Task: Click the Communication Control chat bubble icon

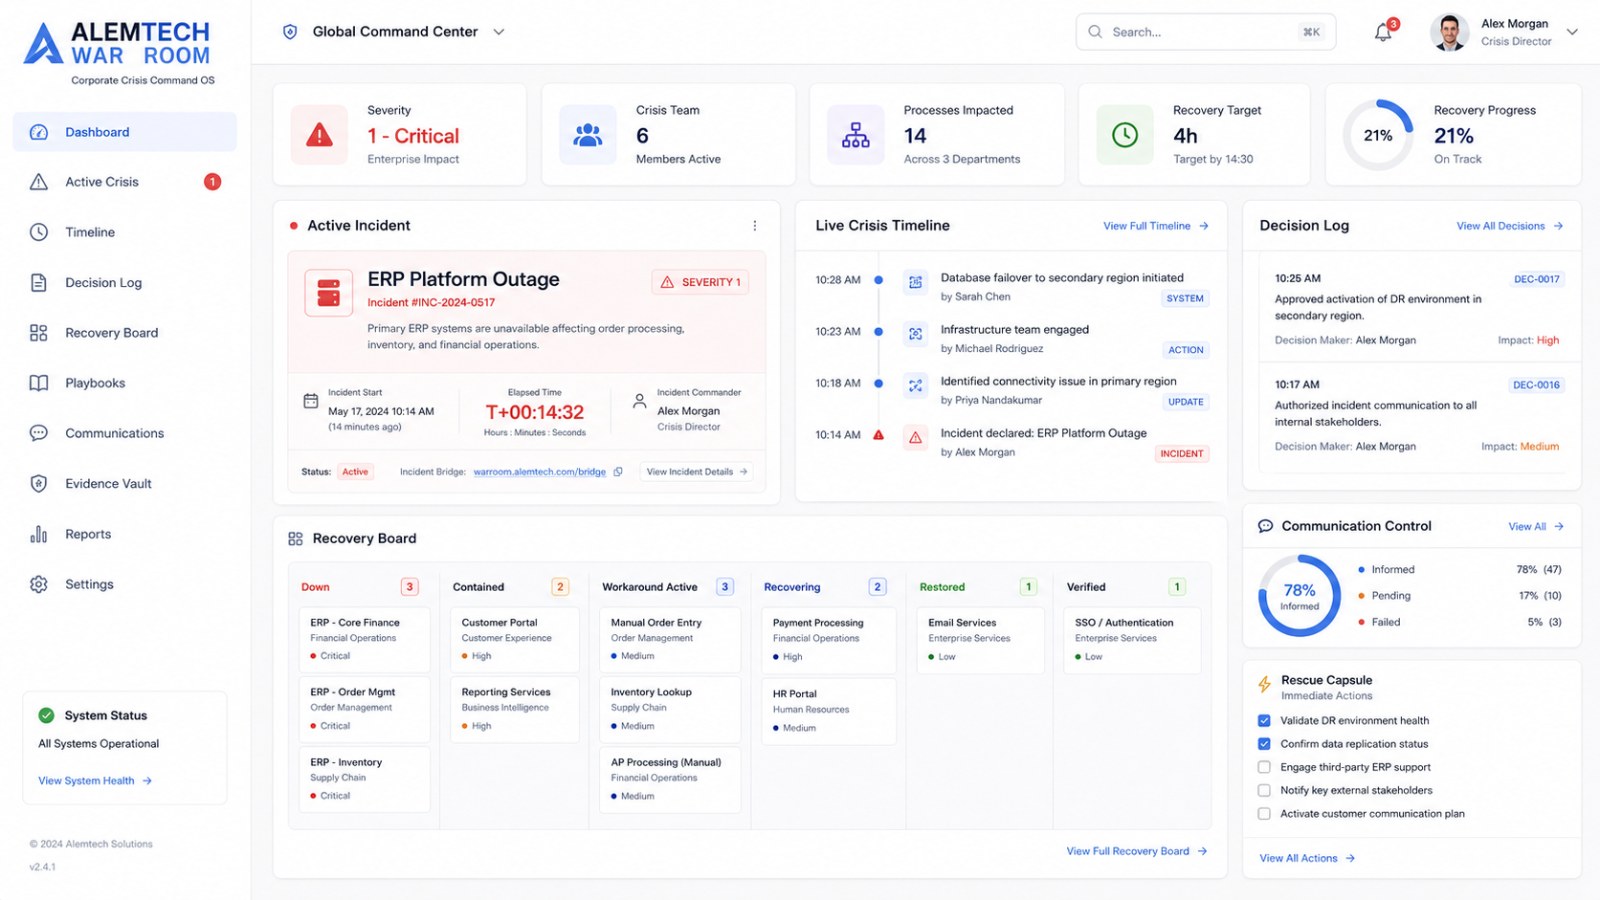Action: pos(1266,526)
